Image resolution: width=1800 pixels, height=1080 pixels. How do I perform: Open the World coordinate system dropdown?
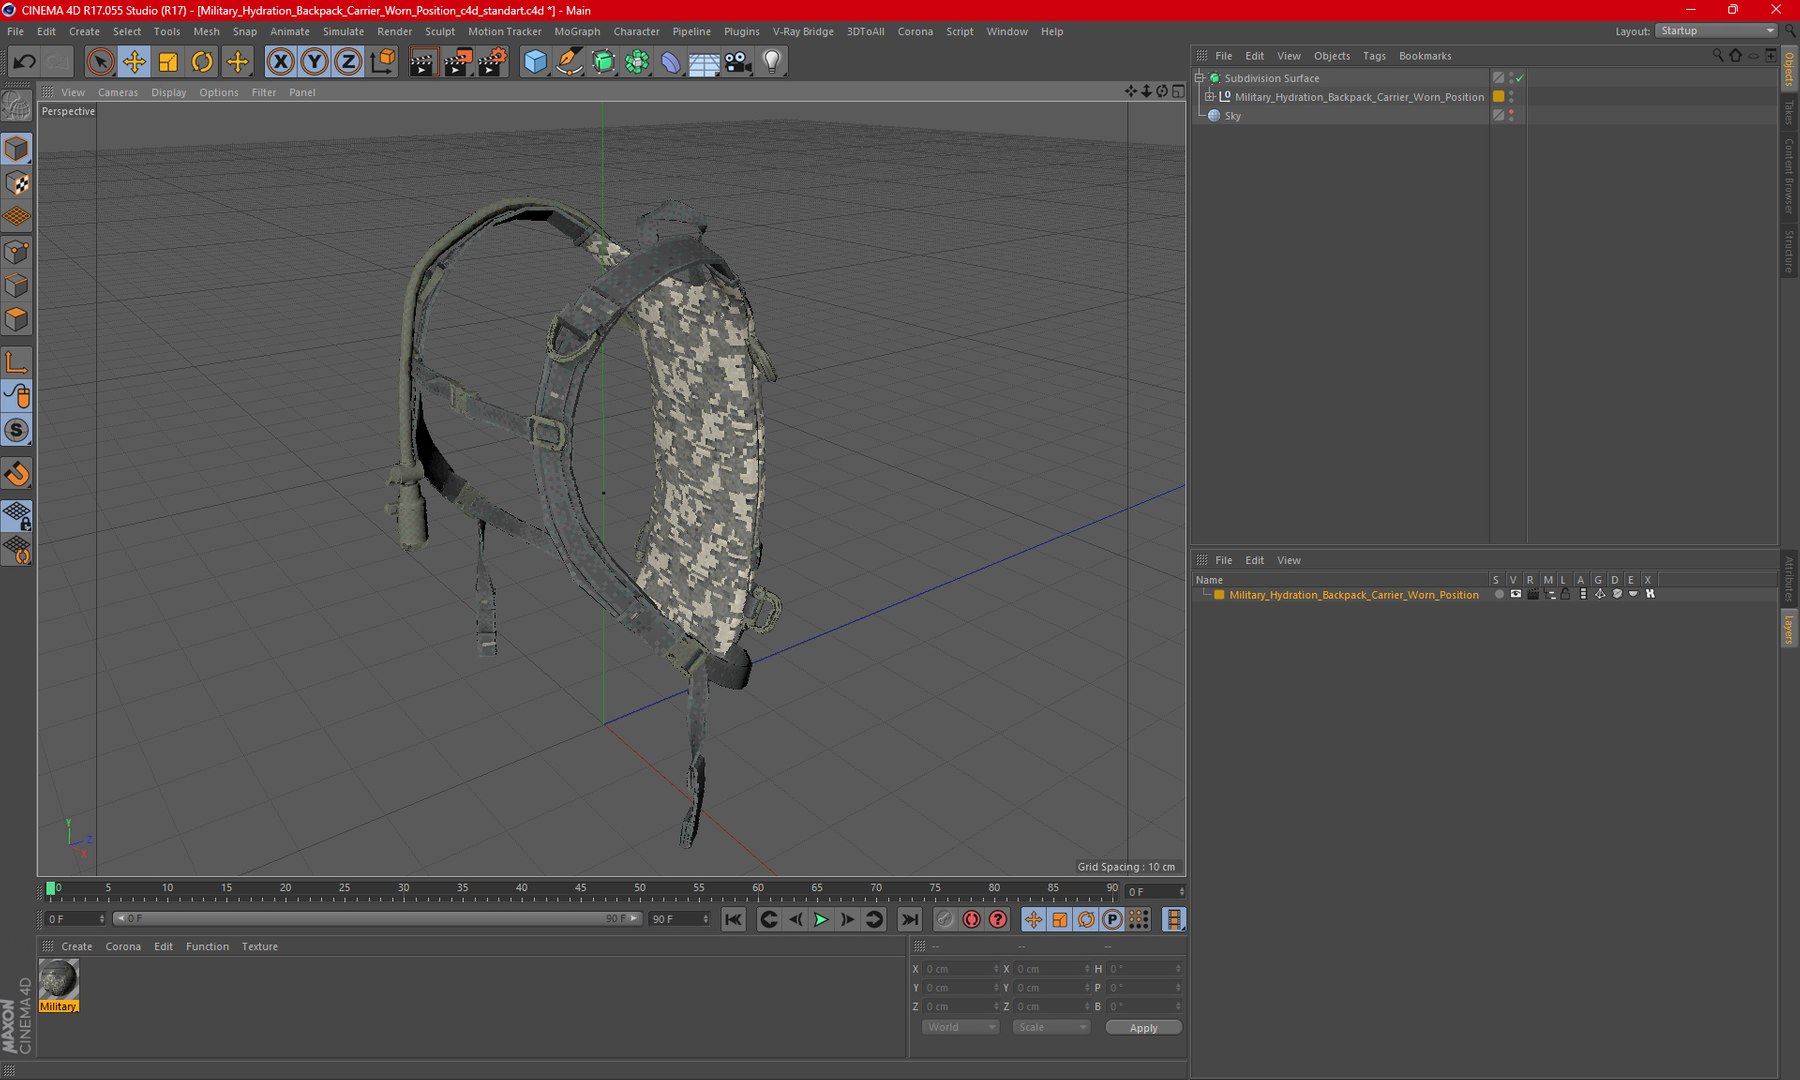click(x=960, y=1027)
